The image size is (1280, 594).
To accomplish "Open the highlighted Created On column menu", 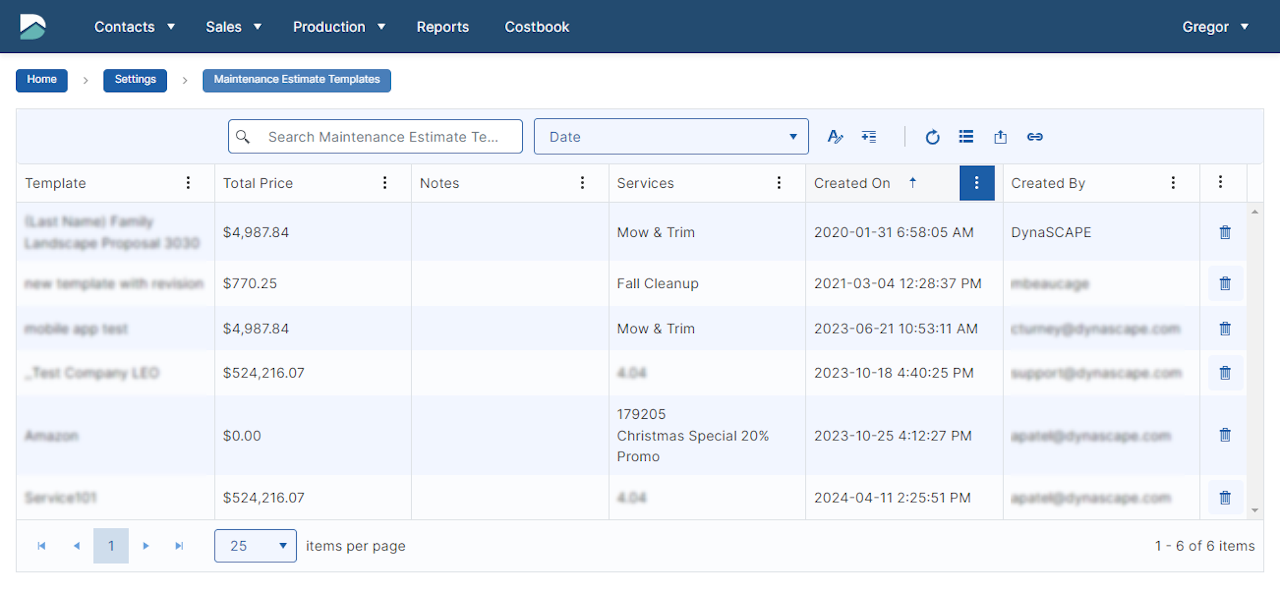I will [977, 183].
